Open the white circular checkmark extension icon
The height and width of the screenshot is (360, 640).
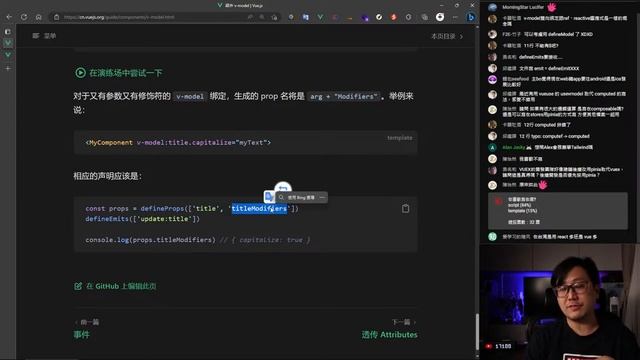pos(379,17)
